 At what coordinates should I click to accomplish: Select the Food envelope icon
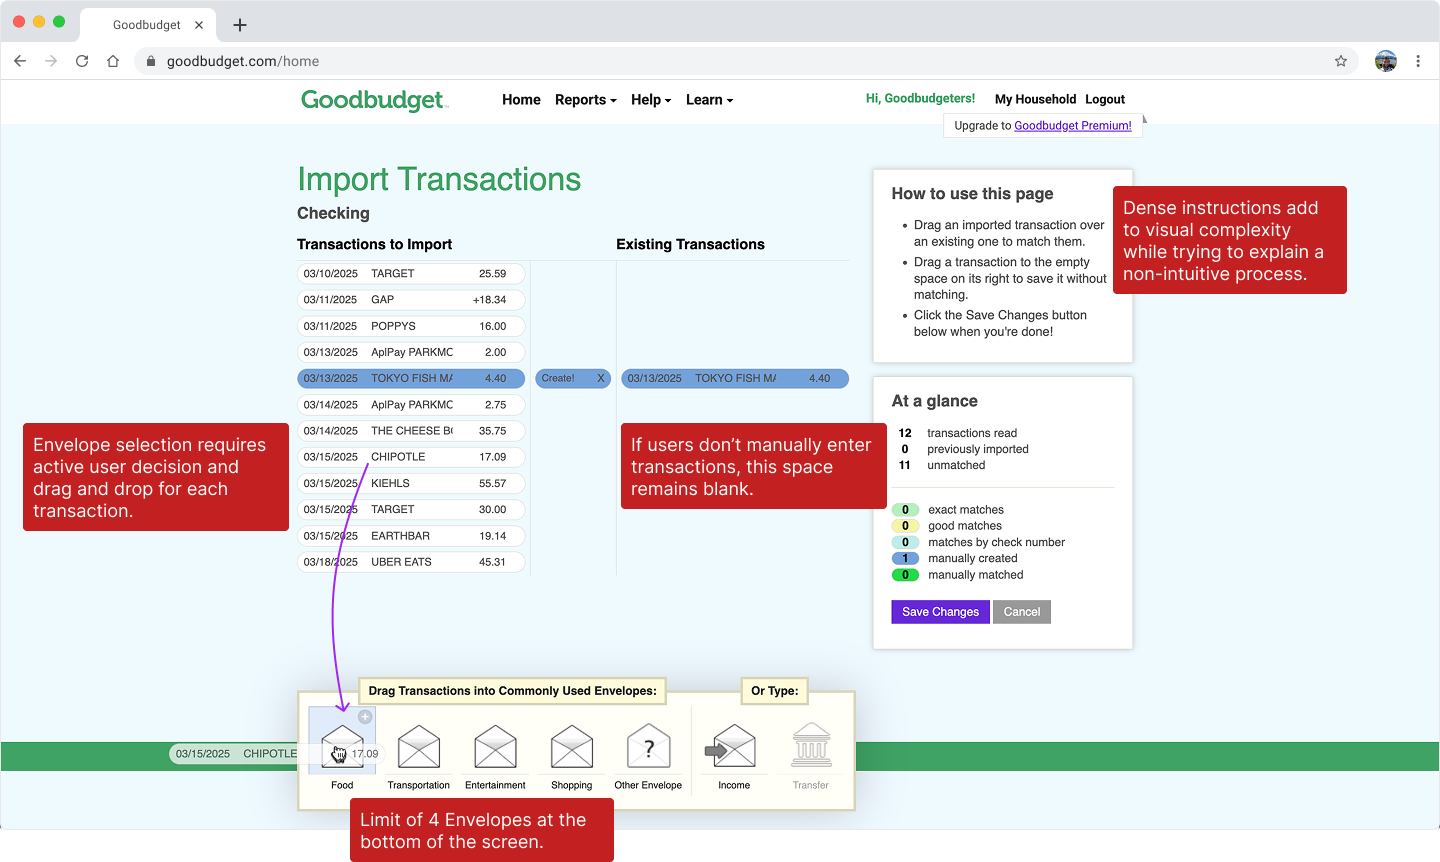click(x=342, y=749)
